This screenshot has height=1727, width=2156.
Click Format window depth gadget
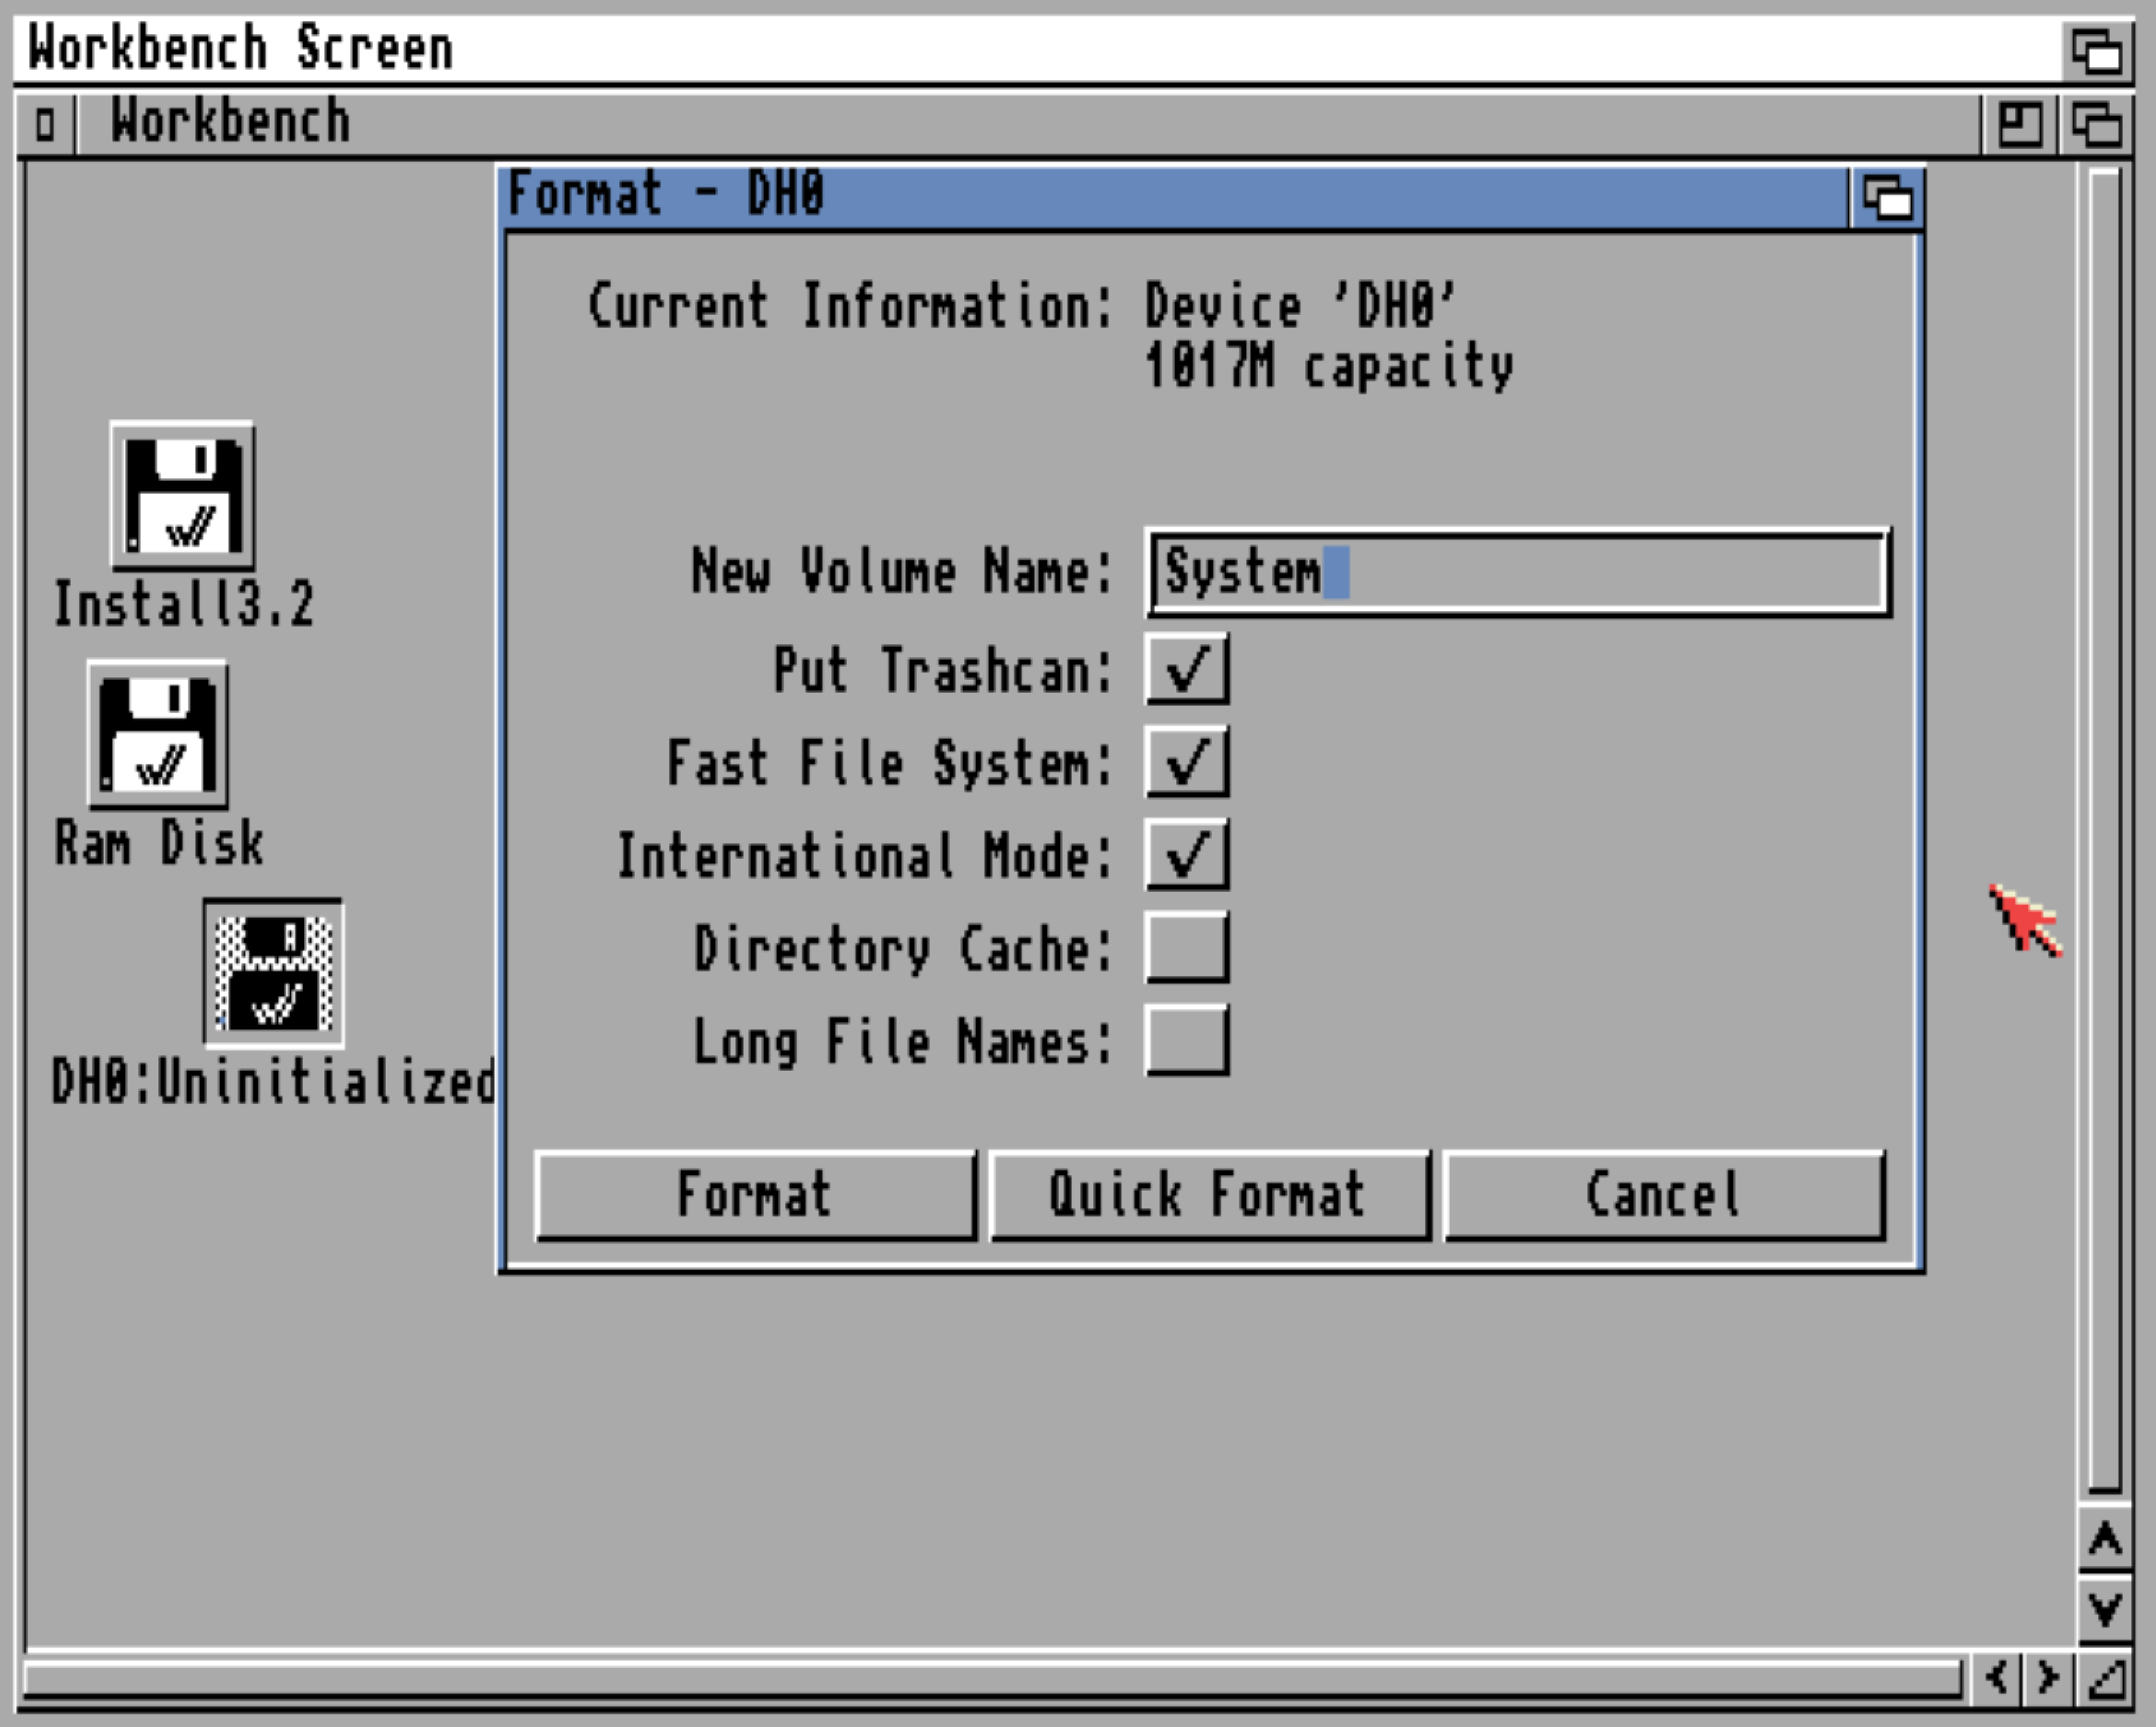click(1887, 197)
